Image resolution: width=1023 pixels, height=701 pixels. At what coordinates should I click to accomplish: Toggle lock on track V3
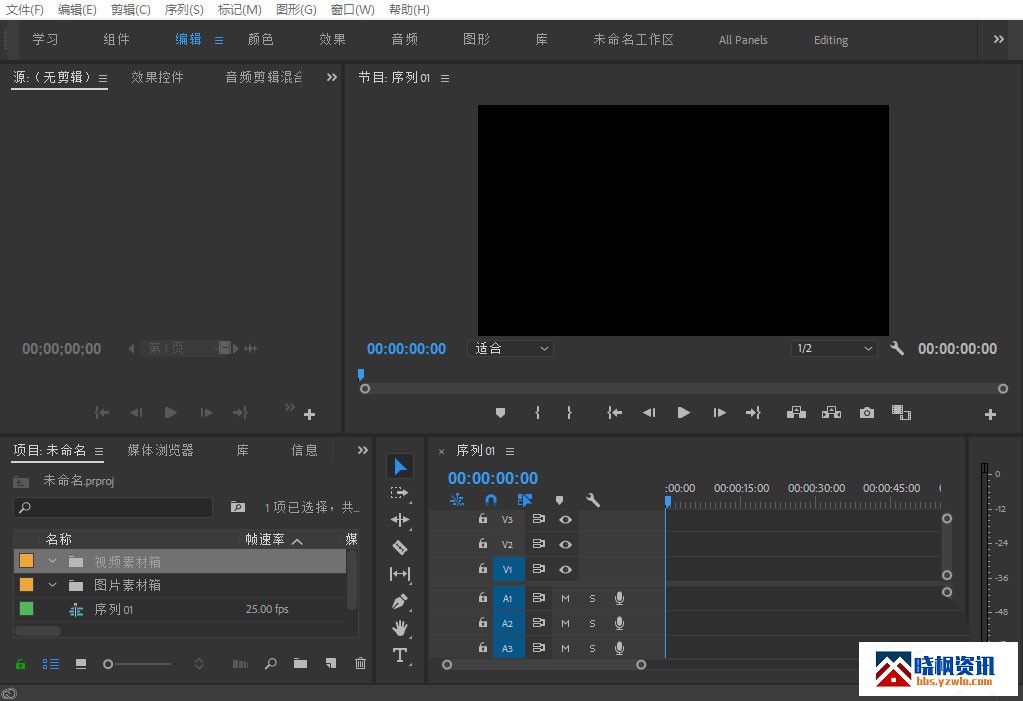pos(482,518)
